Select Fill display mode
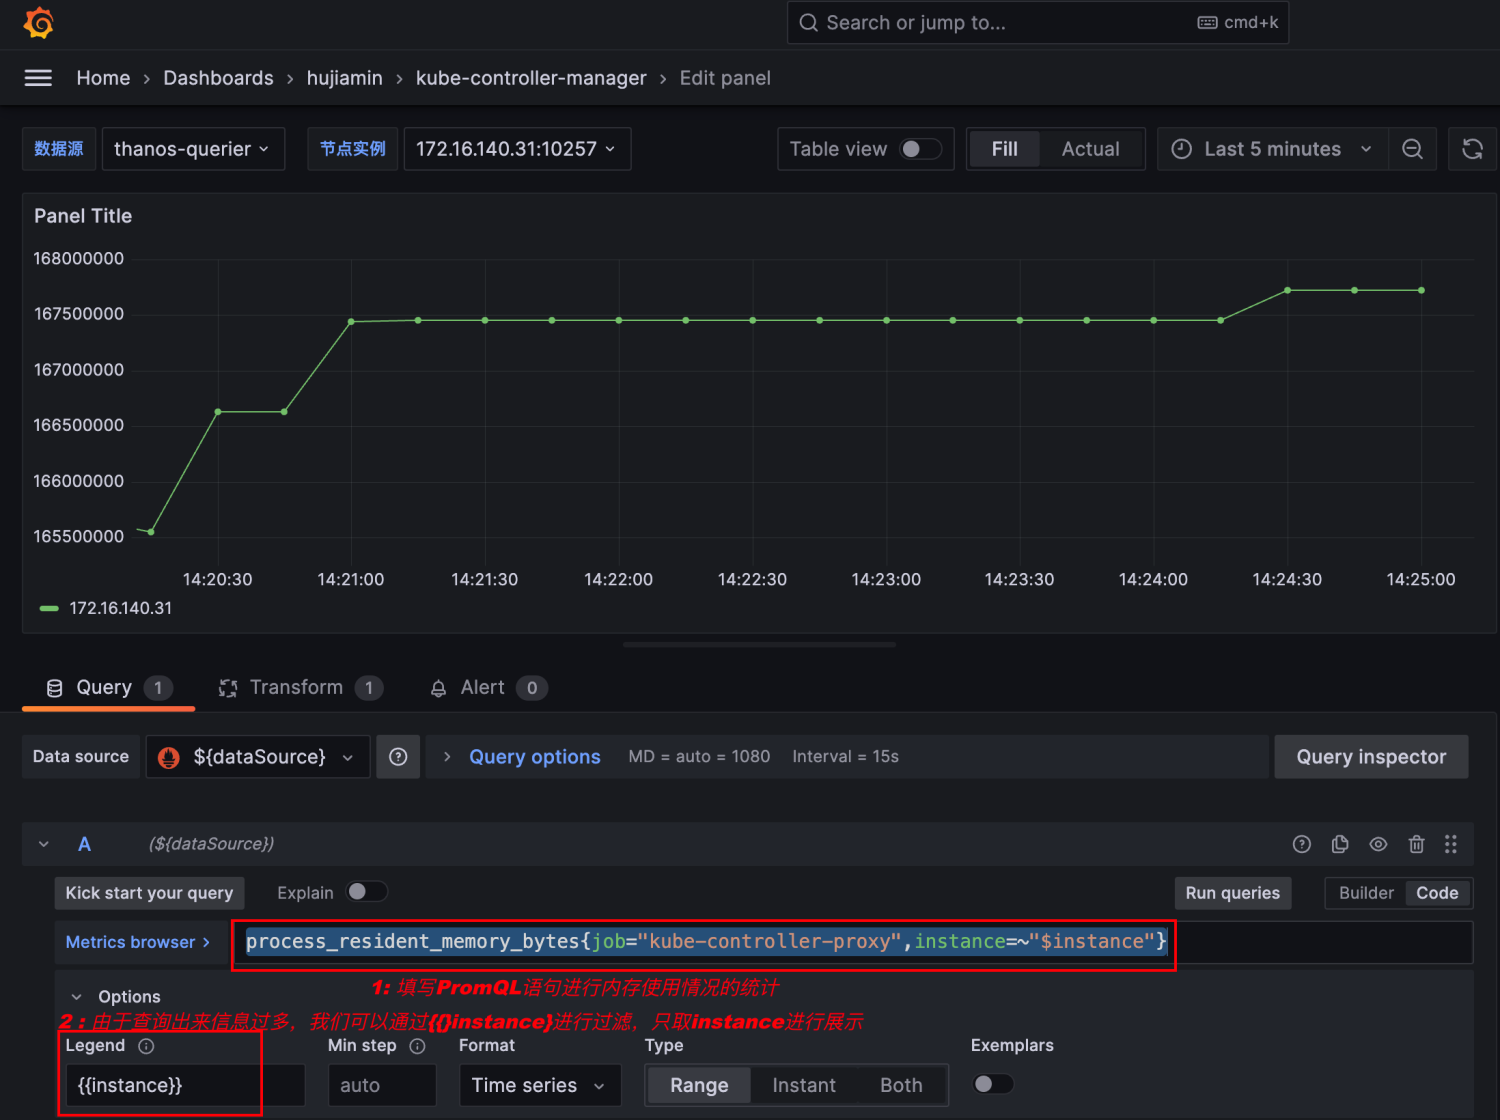 (x=1004, y=149)
